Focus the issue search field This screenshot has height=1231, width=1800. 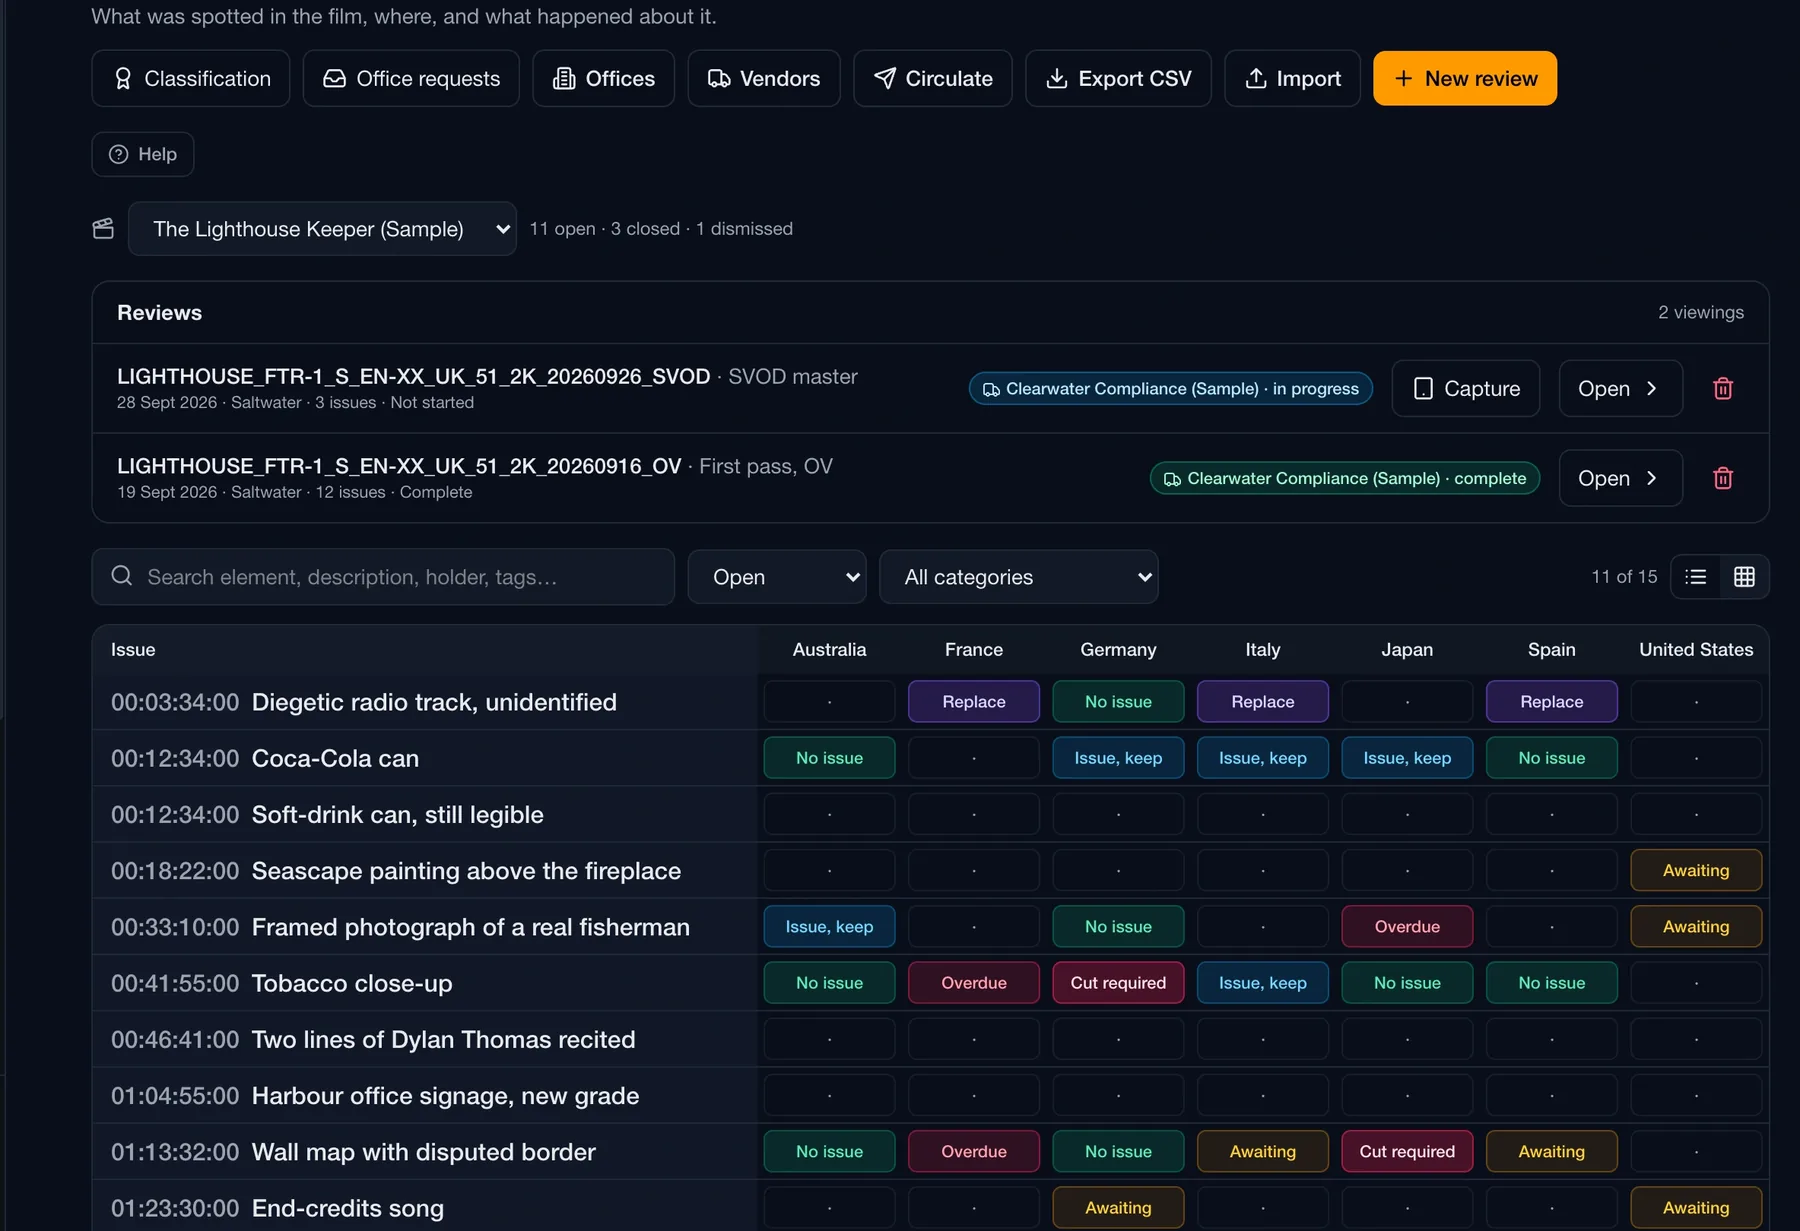[x=383, y=577]
